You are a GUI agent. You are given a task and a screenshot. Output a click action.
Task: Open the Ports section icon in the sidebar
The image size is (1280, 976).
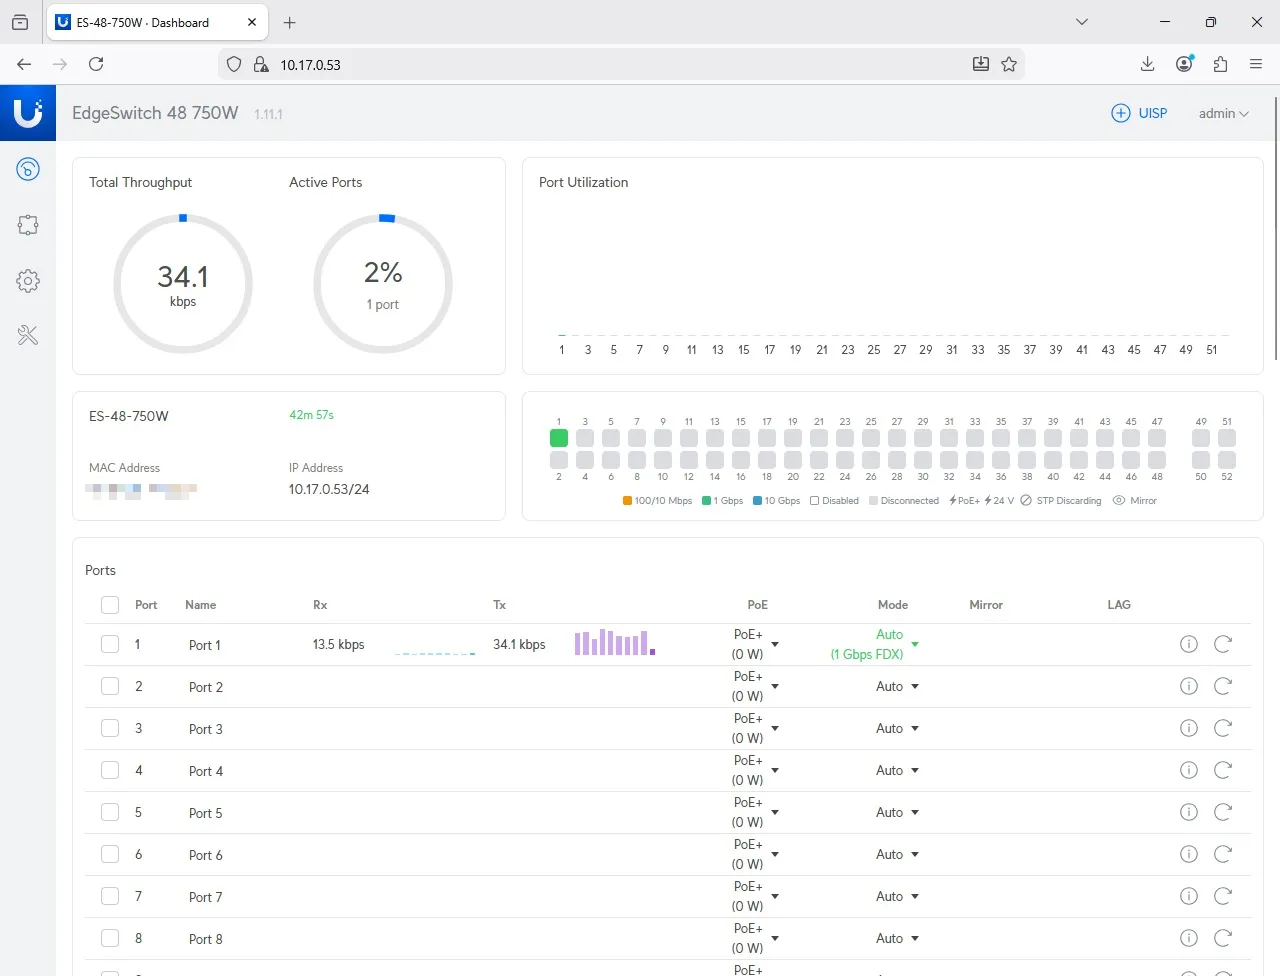tap(28, 225)
